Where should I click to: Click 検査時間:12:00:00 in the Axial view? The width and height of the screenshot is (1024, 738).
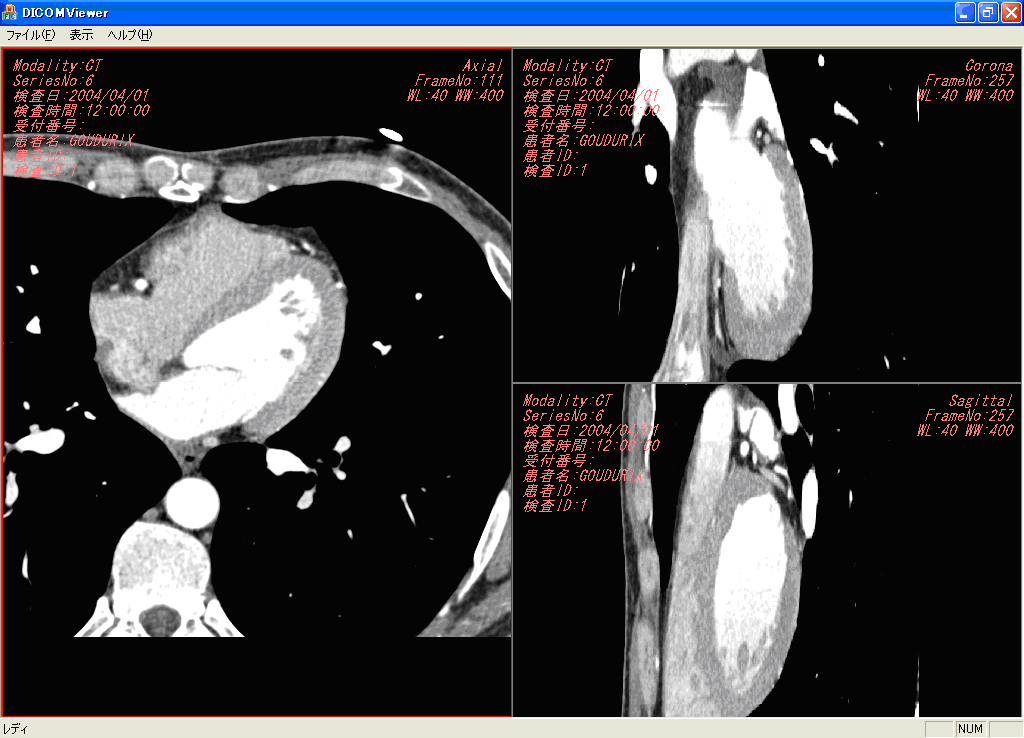click(82, 111)
